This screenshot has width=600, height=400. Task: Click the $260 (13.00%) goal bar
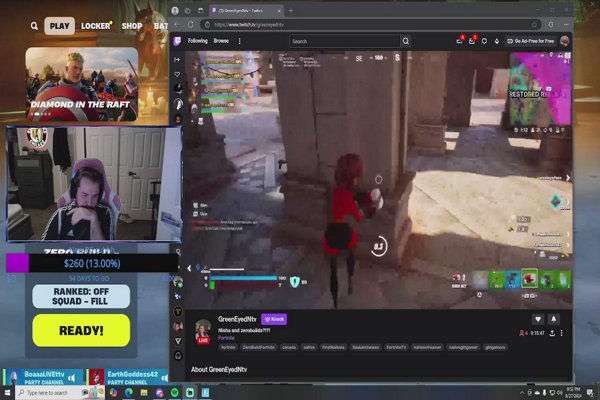click(92, 263)
